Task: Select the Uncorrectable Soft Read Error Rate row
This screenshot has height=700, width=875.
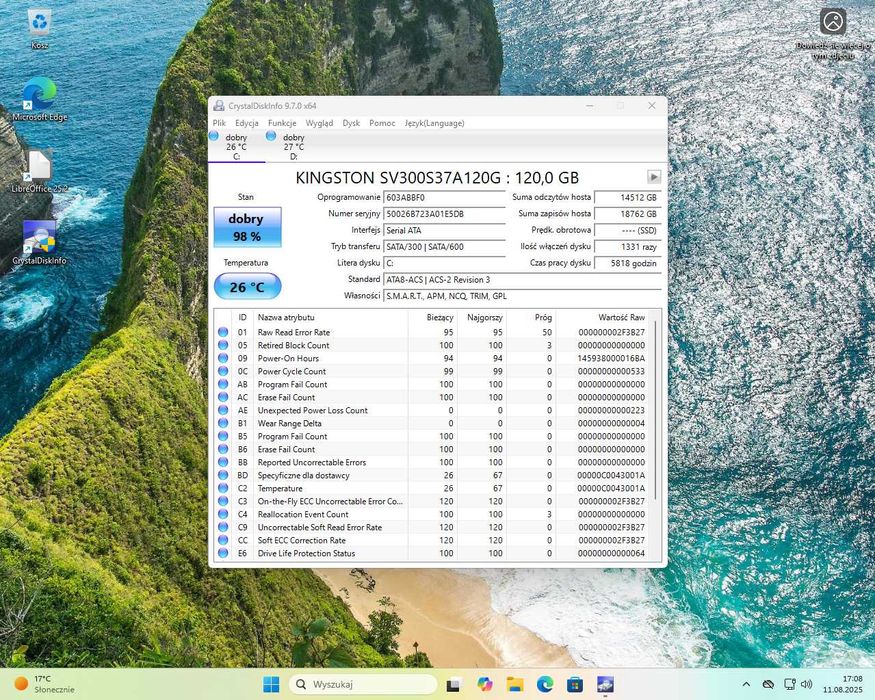Action: pos(433,527)
